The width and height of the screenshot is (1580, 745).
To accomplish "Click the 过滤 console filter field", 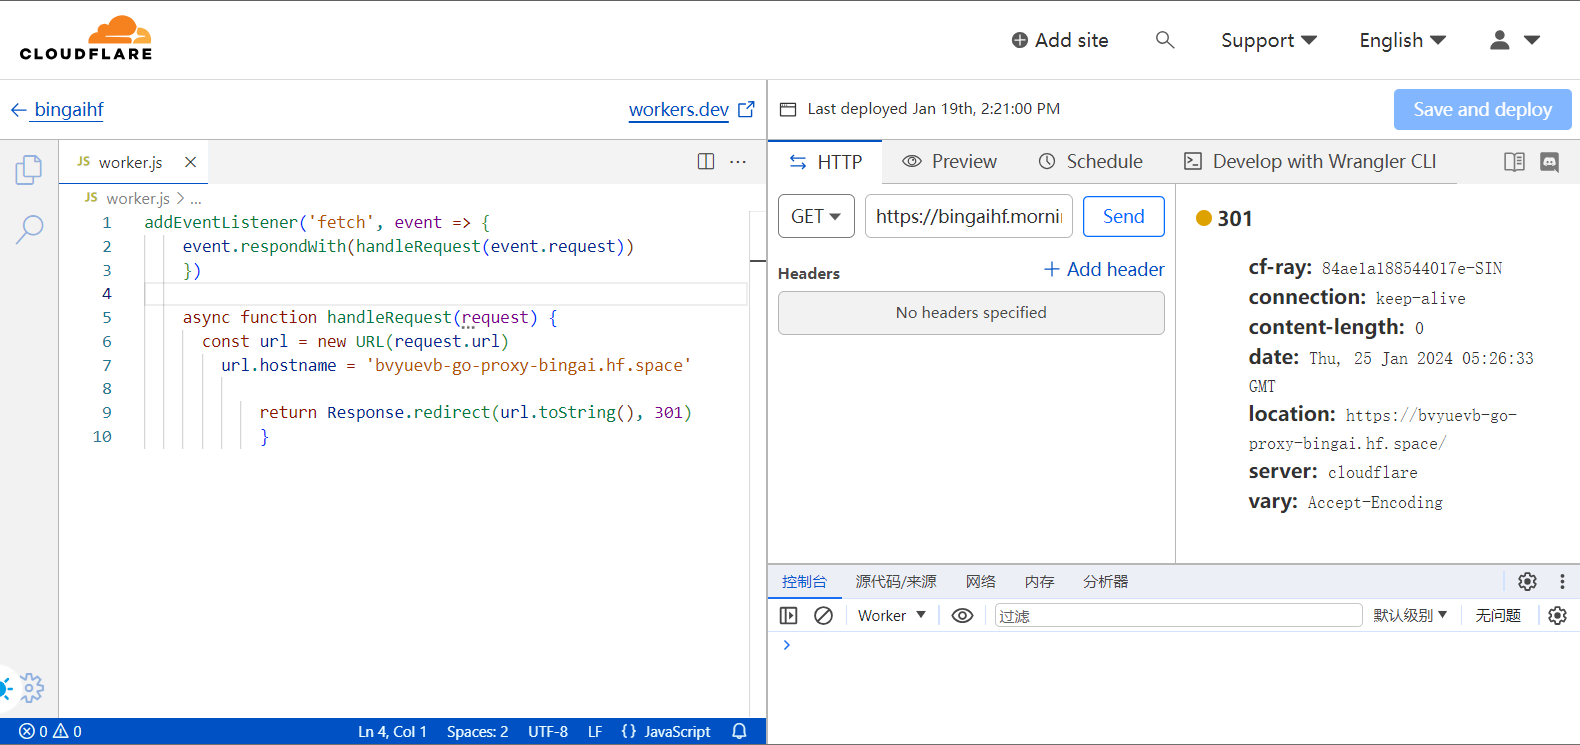I will click(x=1179, y=616).
